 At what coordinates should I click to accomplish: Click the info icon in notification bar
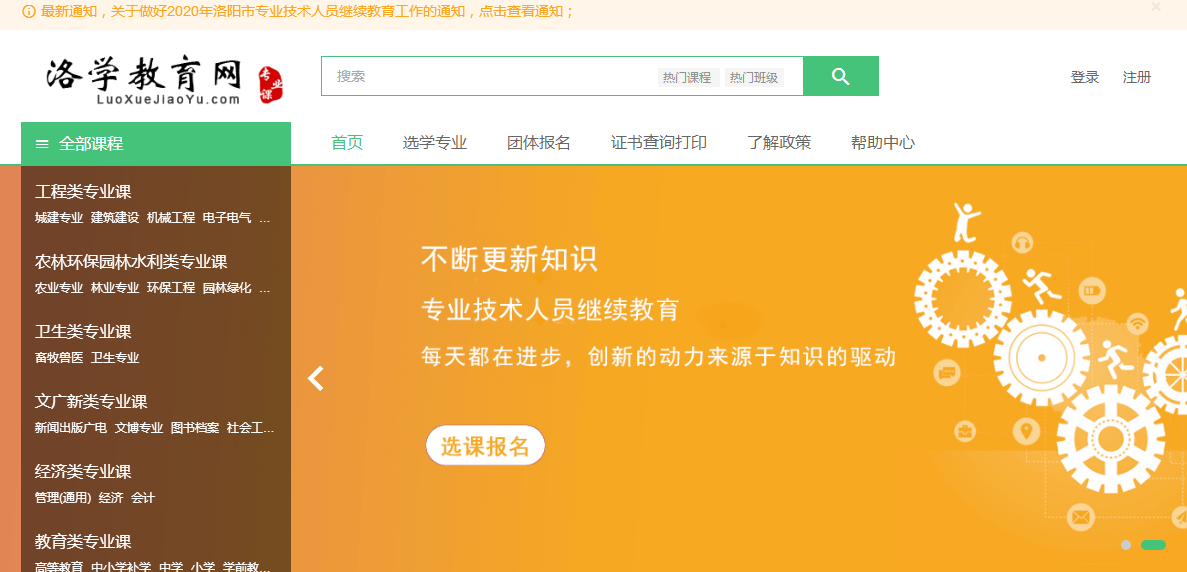point(28,12)
